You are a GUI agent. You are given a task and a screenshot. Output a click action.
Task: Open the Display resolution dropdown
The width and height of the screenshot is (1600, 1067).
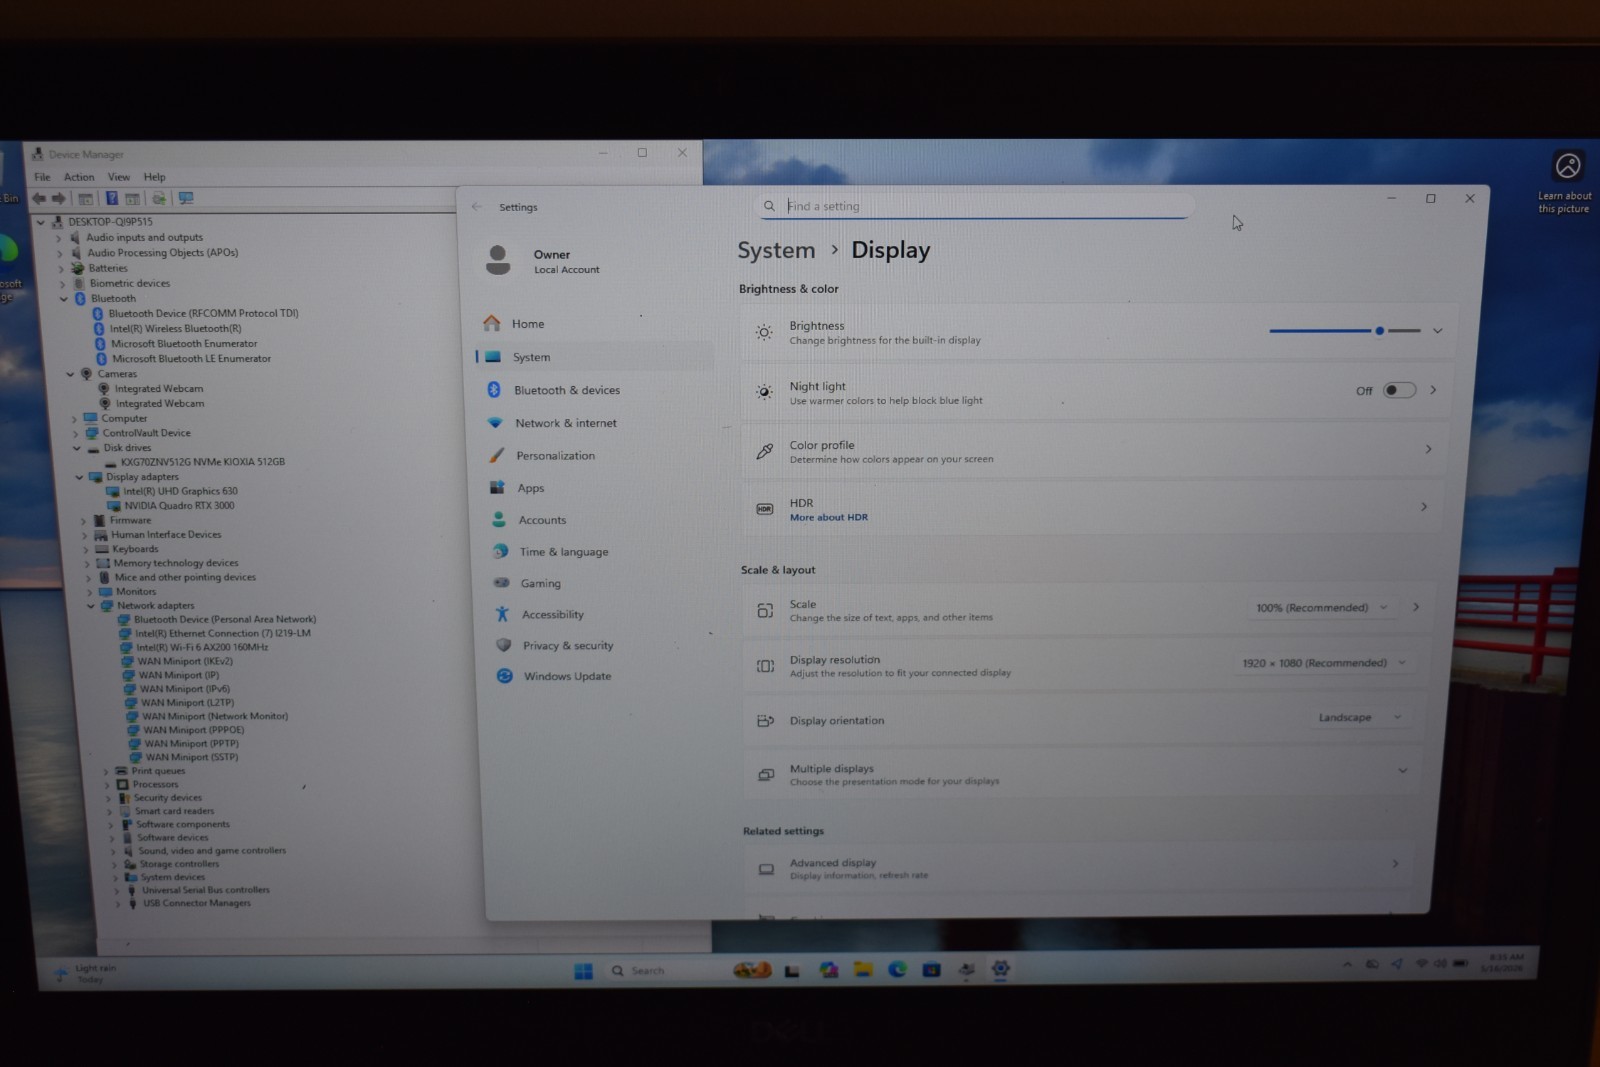pos(1324,663)
